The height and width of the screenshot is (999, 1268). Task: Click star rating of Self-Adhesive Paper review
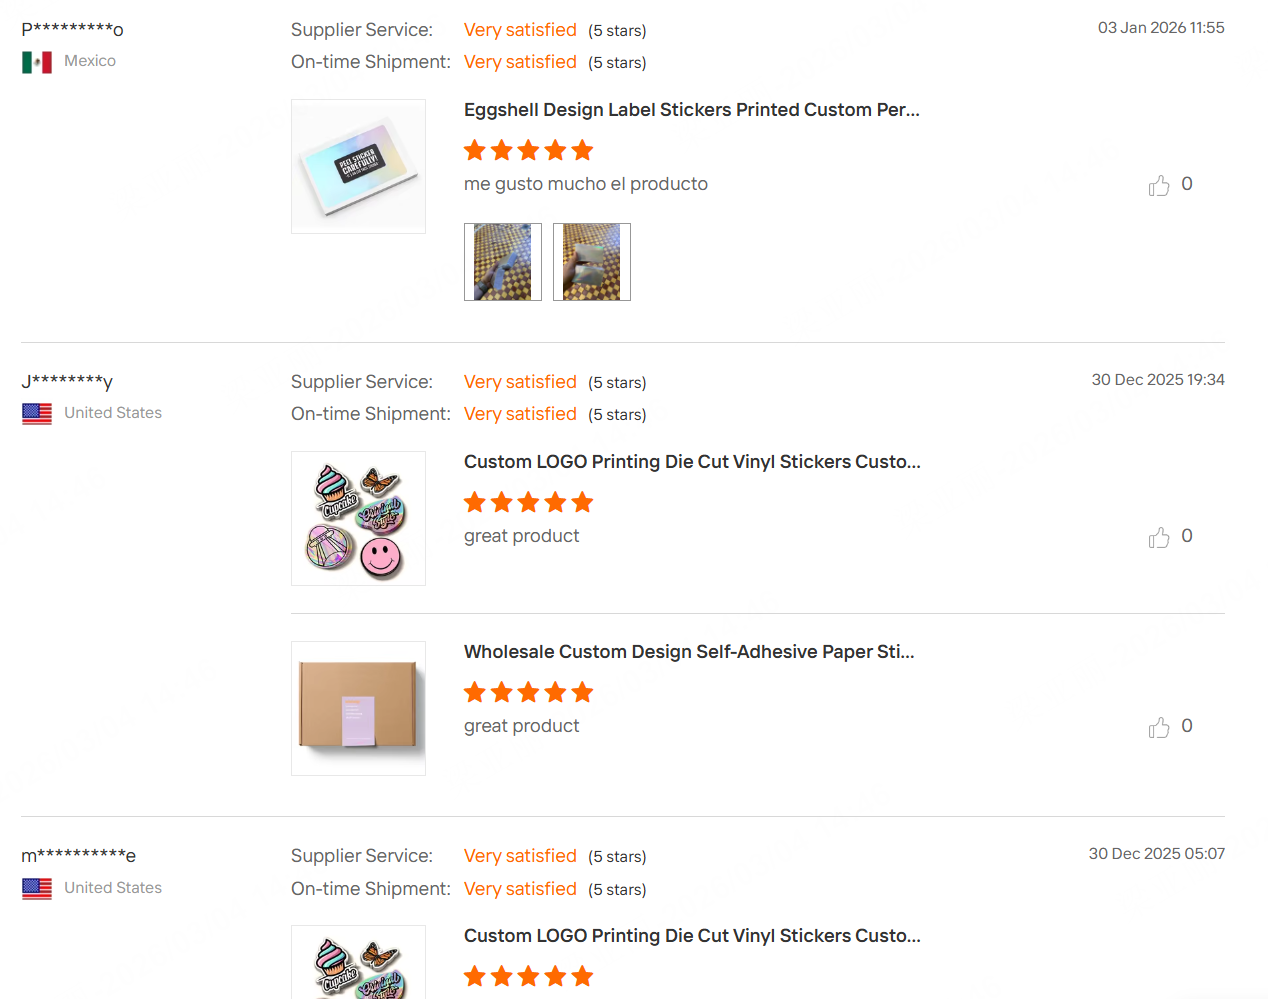tap(528, 693)
